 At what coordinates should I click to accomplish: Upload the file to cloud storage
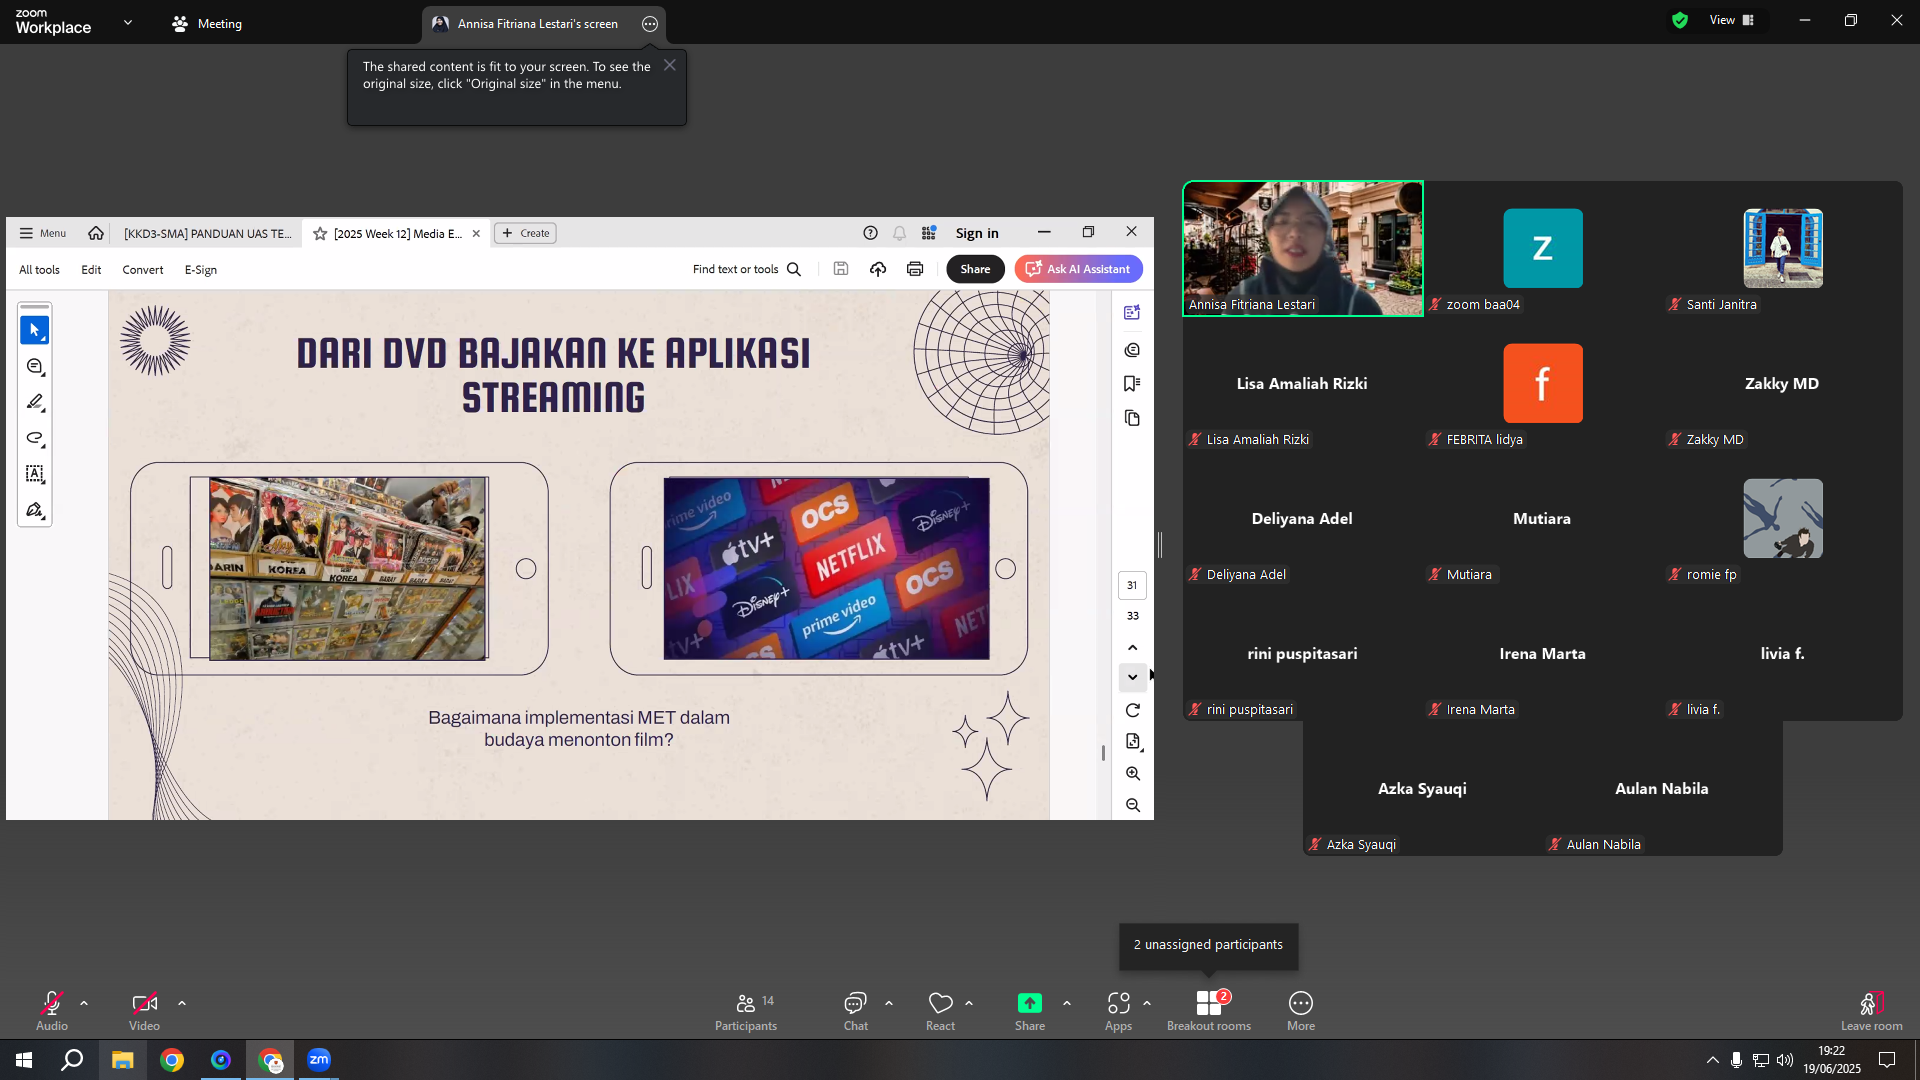[878, 269]
